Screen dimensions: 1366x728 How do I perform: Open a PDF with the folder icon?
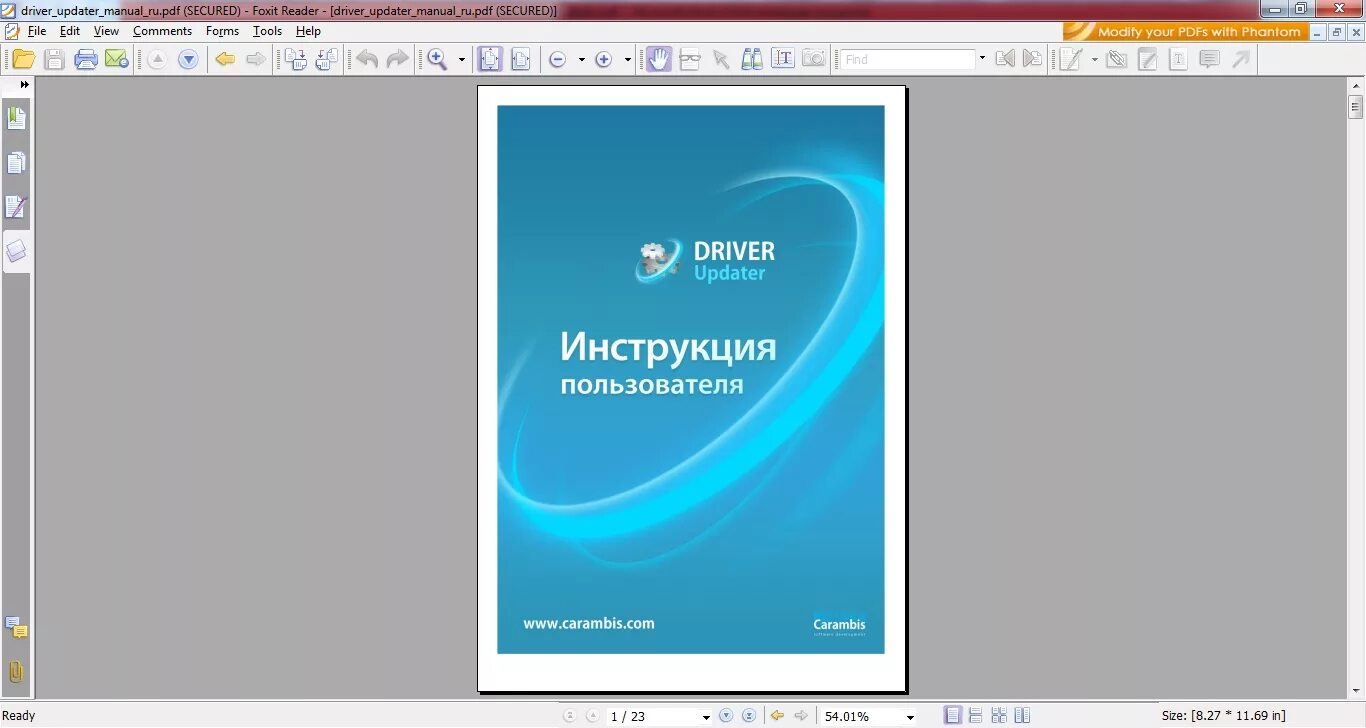click(x=23, y=59)
